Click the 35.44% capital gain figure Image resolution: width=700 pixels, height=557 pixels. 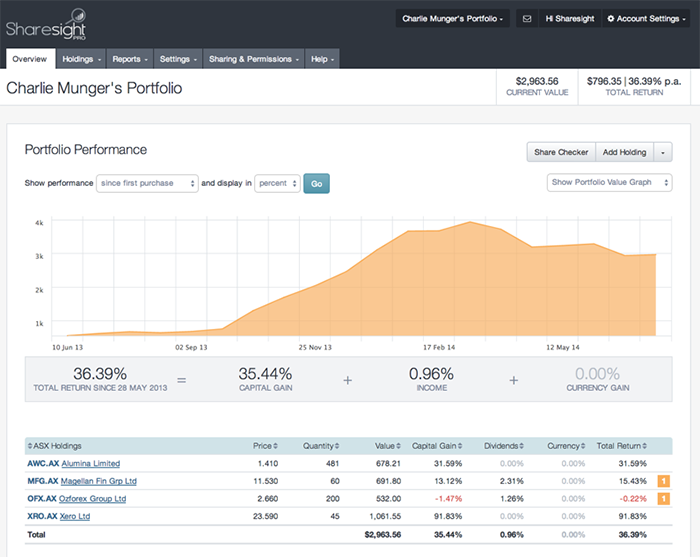(265, 374)
